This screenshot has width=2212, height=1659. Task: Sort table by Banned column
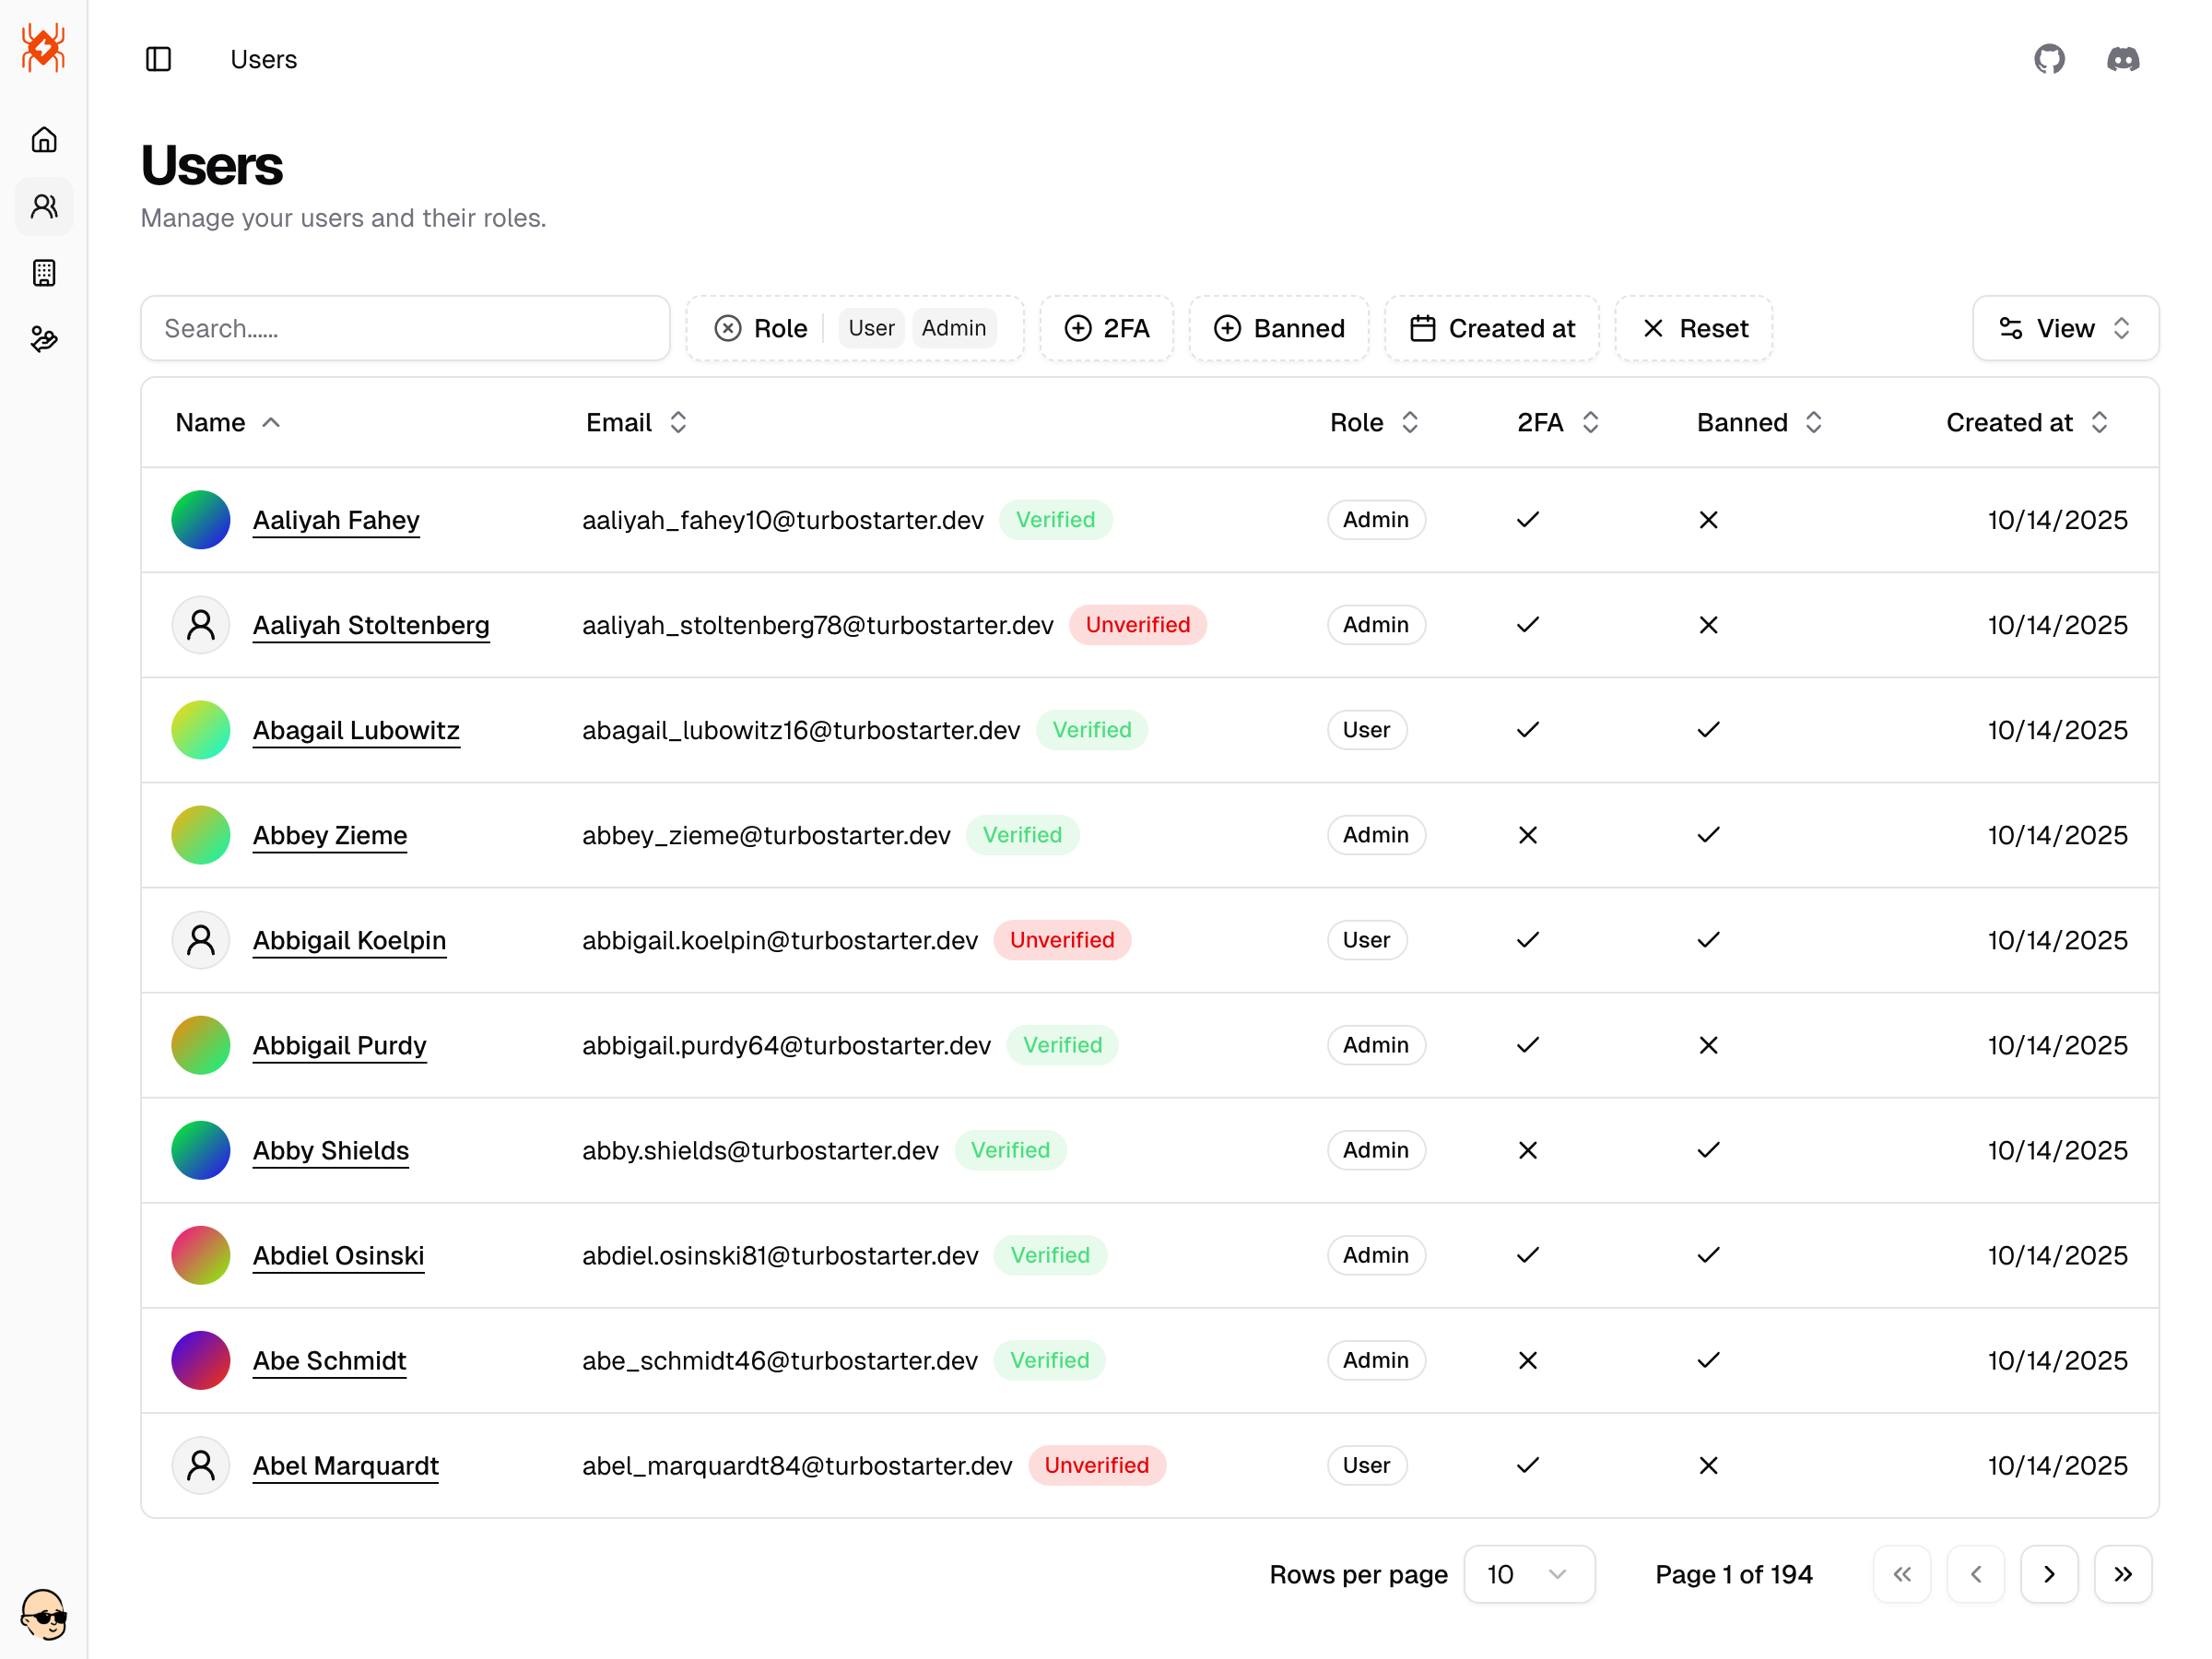tap(1759, 422)
